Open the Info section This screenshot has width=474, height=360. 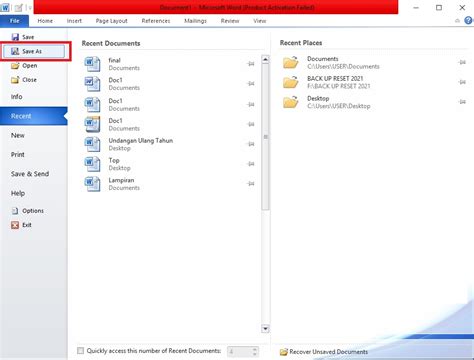pyautogui.click(x=17, y=97)
